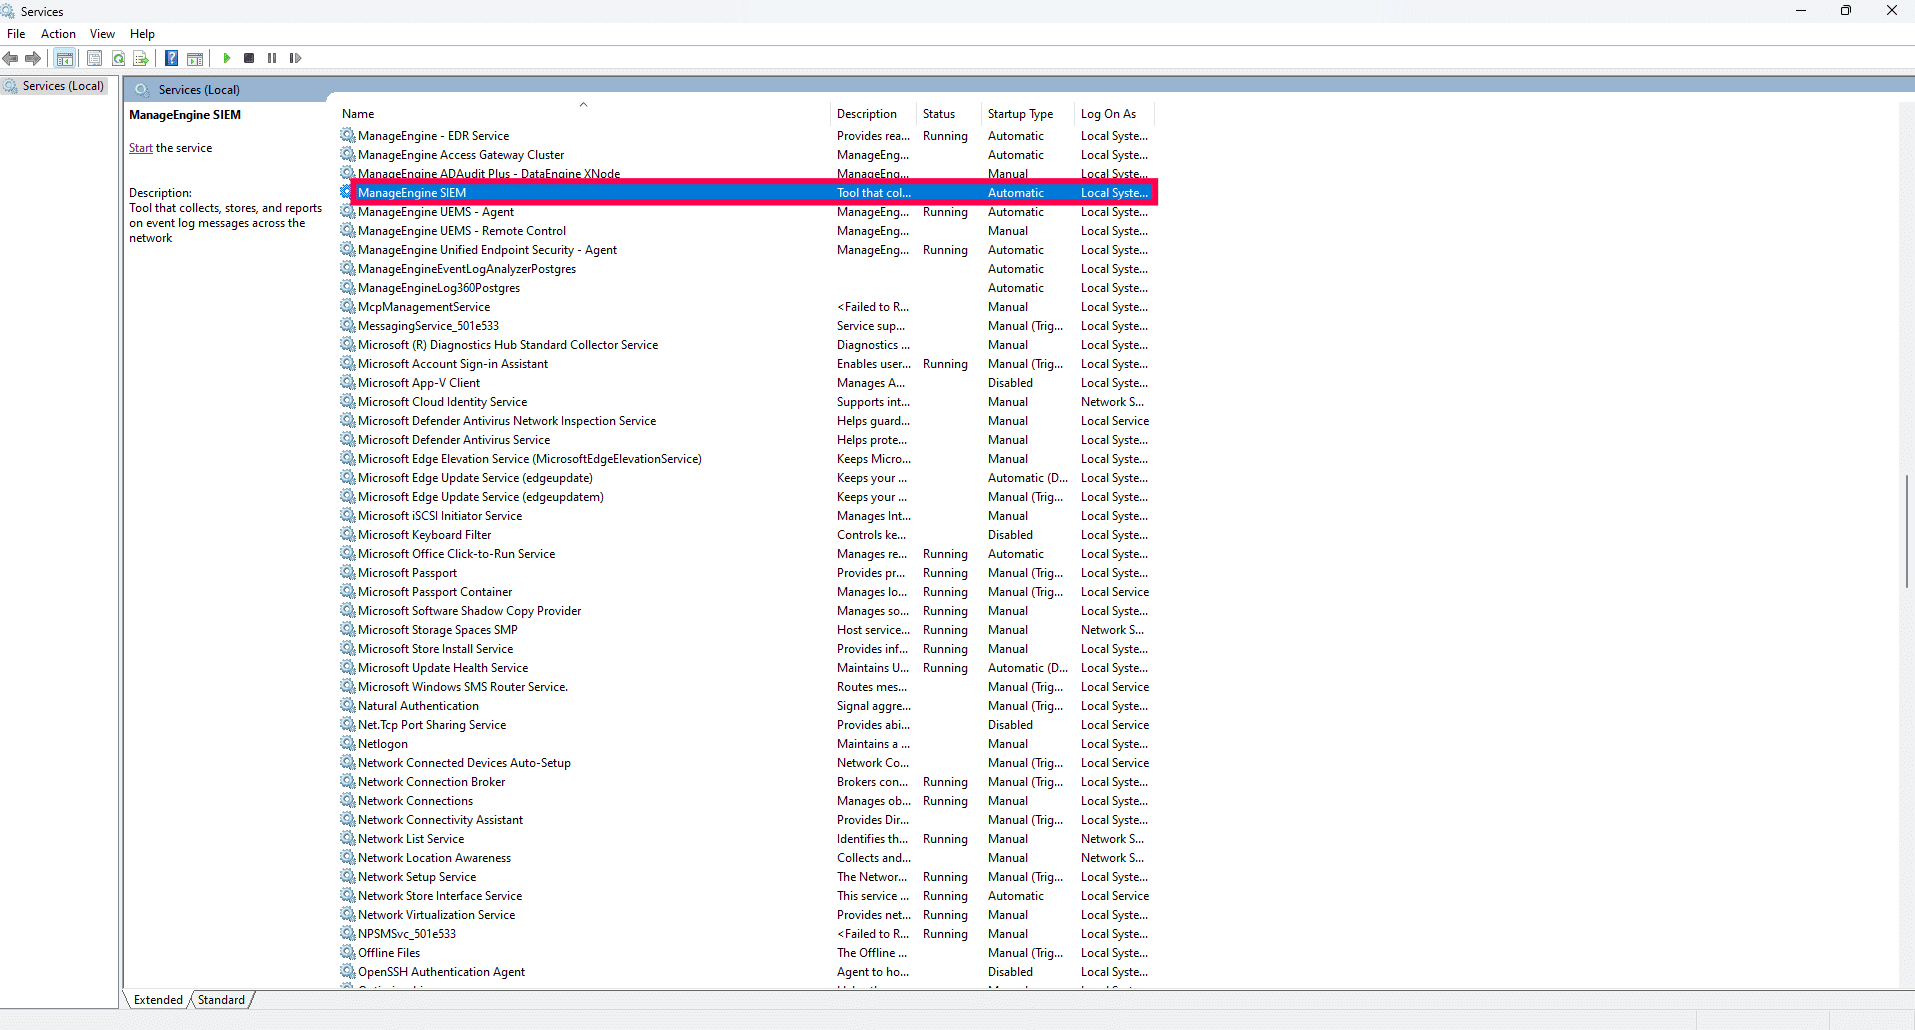Image resolution: width=1915 pixels, height=1030 pixels.
Task: Select Microsoft Software Shadow Copy Provider
Action: (x=747, y=611)
